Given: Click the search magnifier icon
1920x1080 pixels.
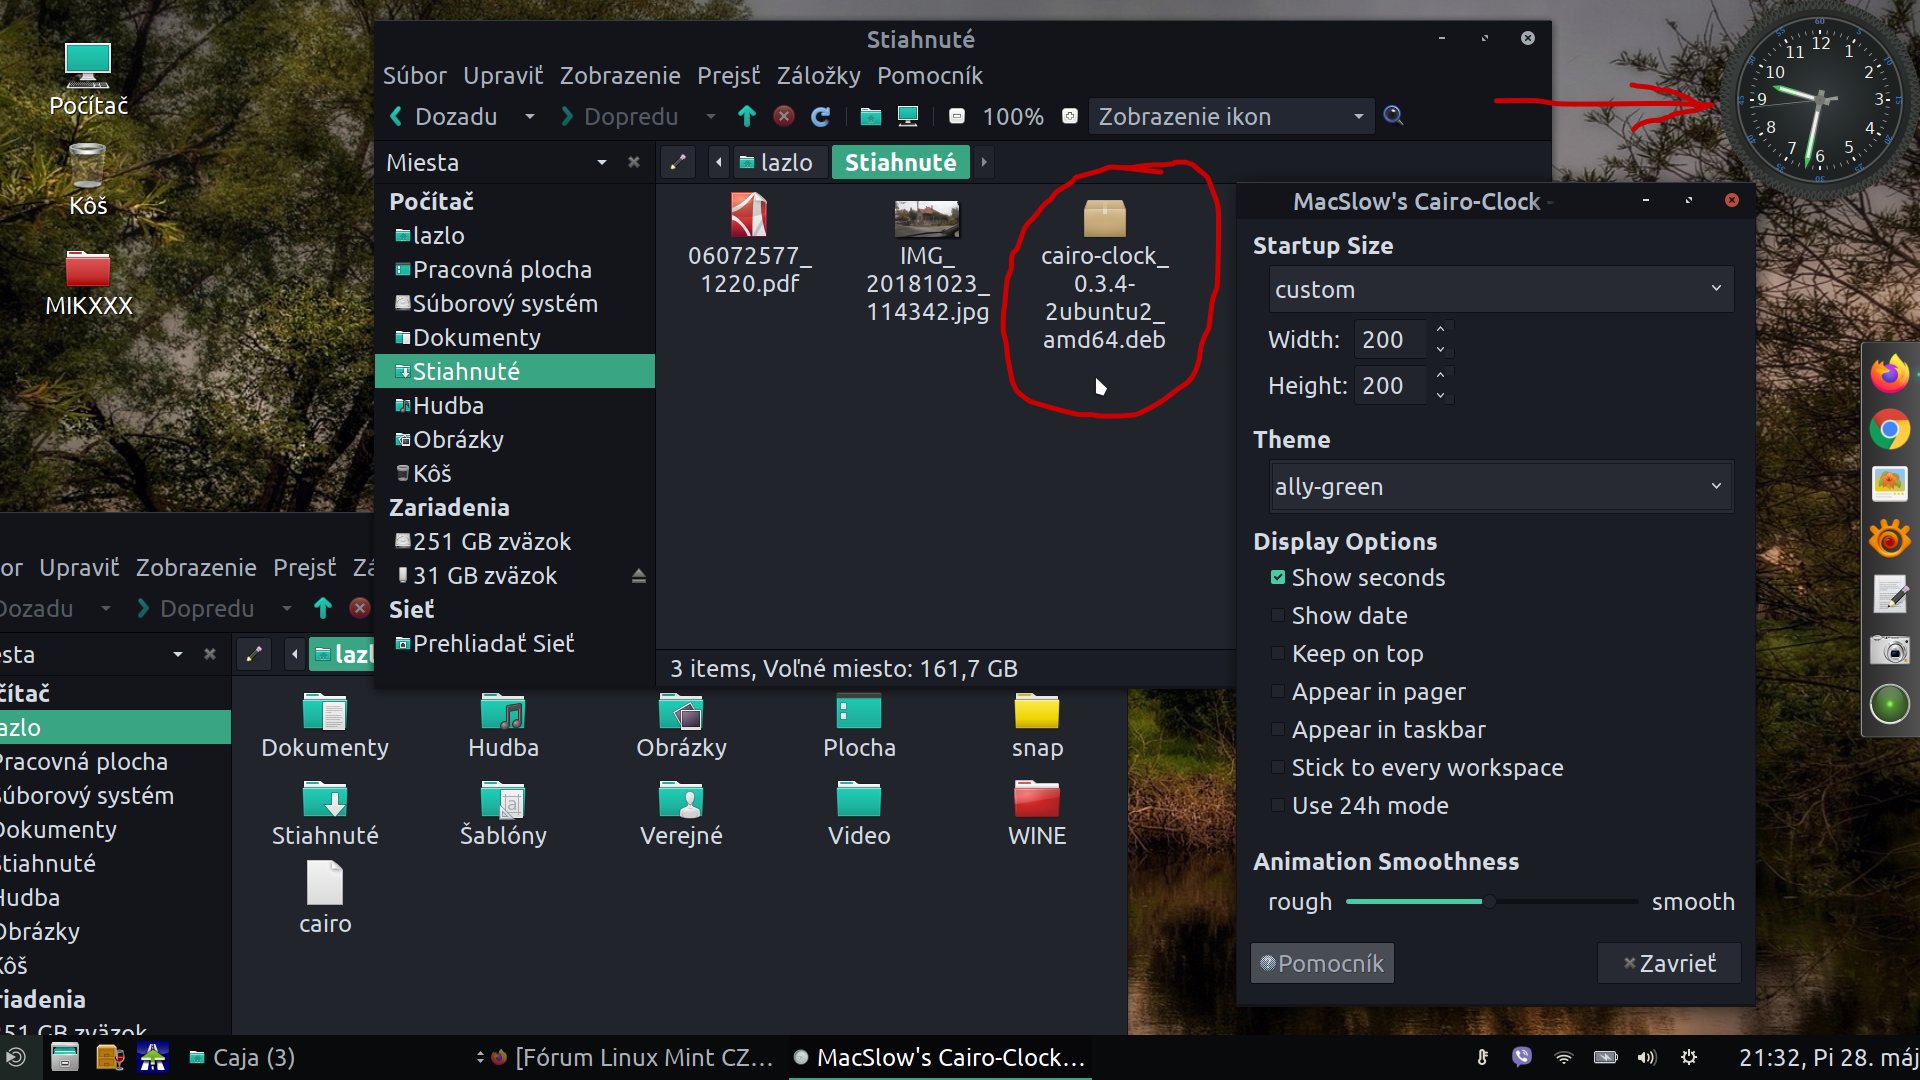Looking at the screenshot, I should 1393,116.
